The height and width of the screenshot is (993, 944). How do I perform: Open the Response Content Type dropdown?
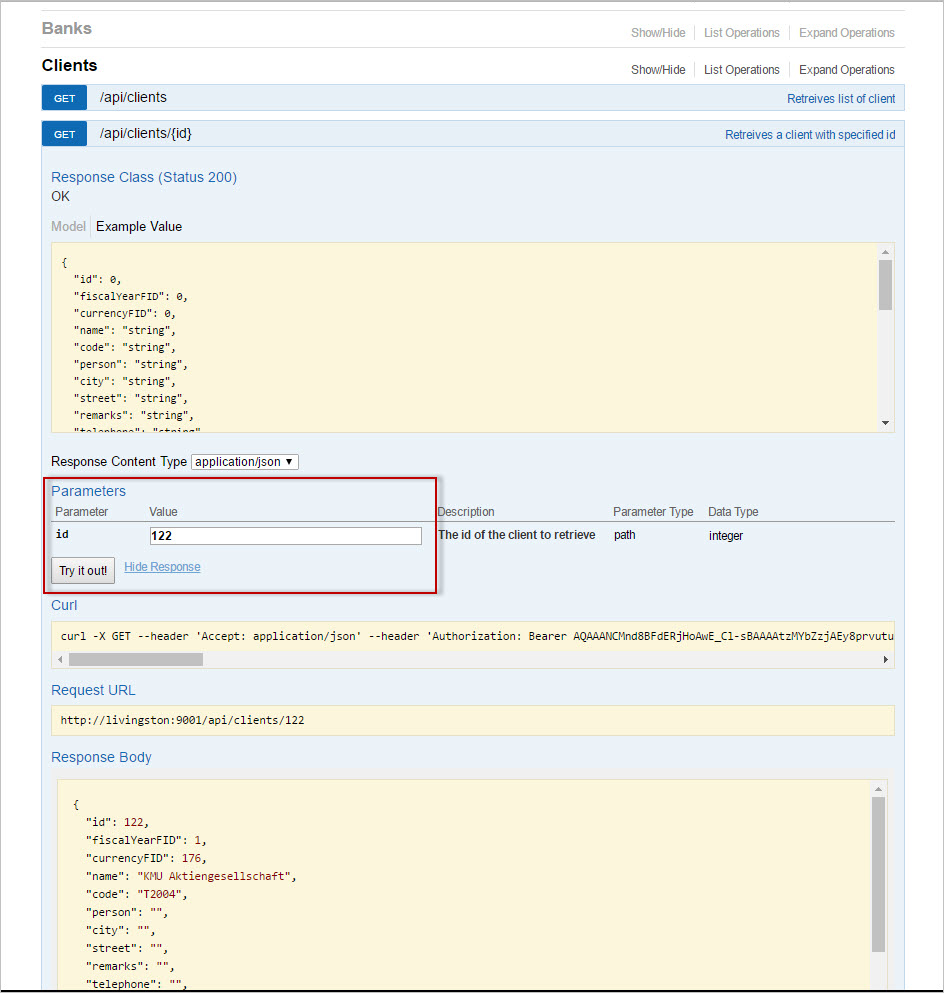pyautogui.click(x=244, y=461)
